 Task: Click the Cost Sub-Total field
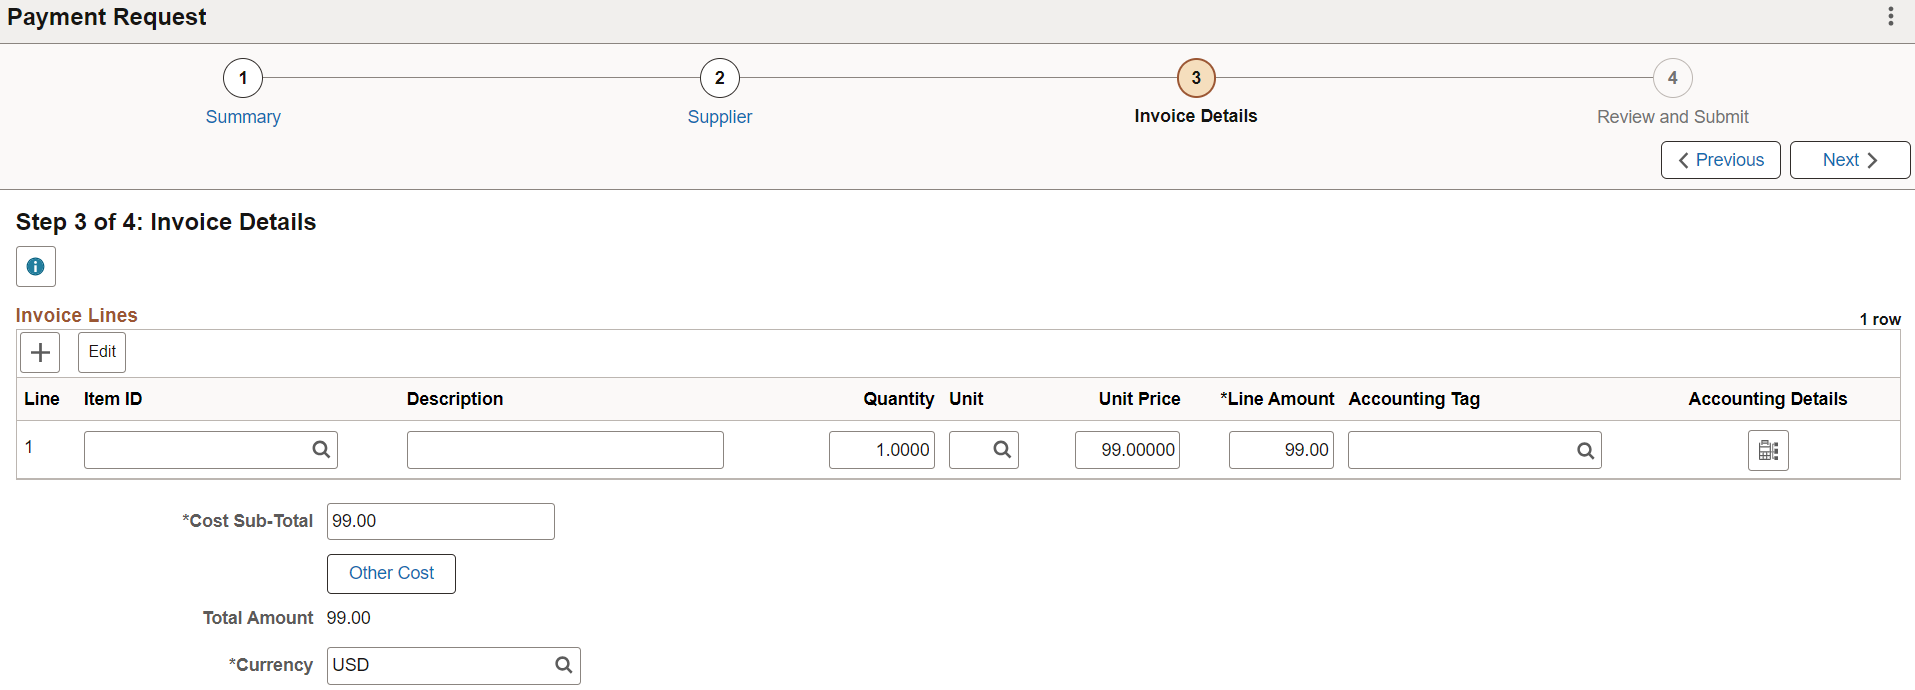tap(441, 522)
